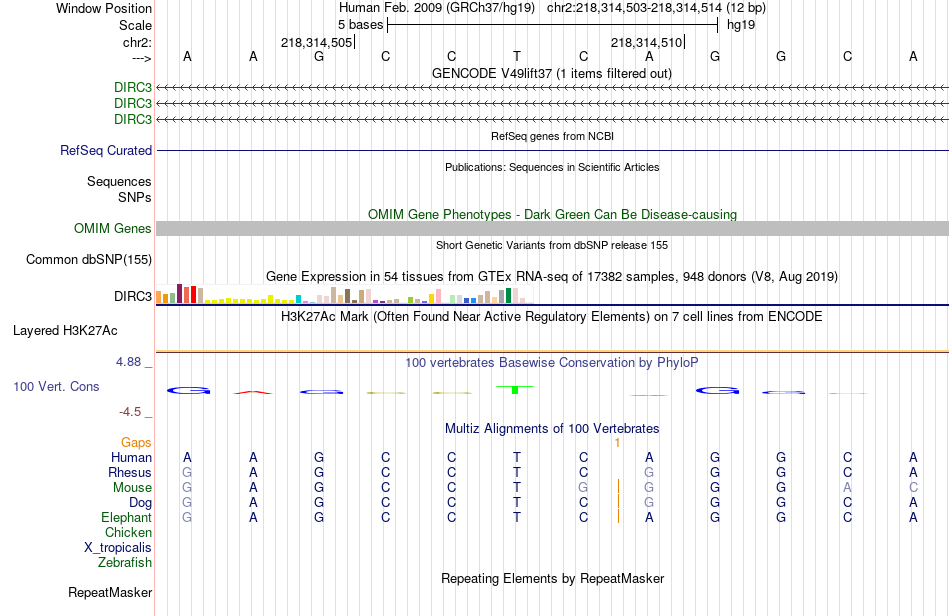The height and width of the screenshot is (616, 950).
Task: Click the RefSeq Curated track label
Action: click(x=106, y=150)
